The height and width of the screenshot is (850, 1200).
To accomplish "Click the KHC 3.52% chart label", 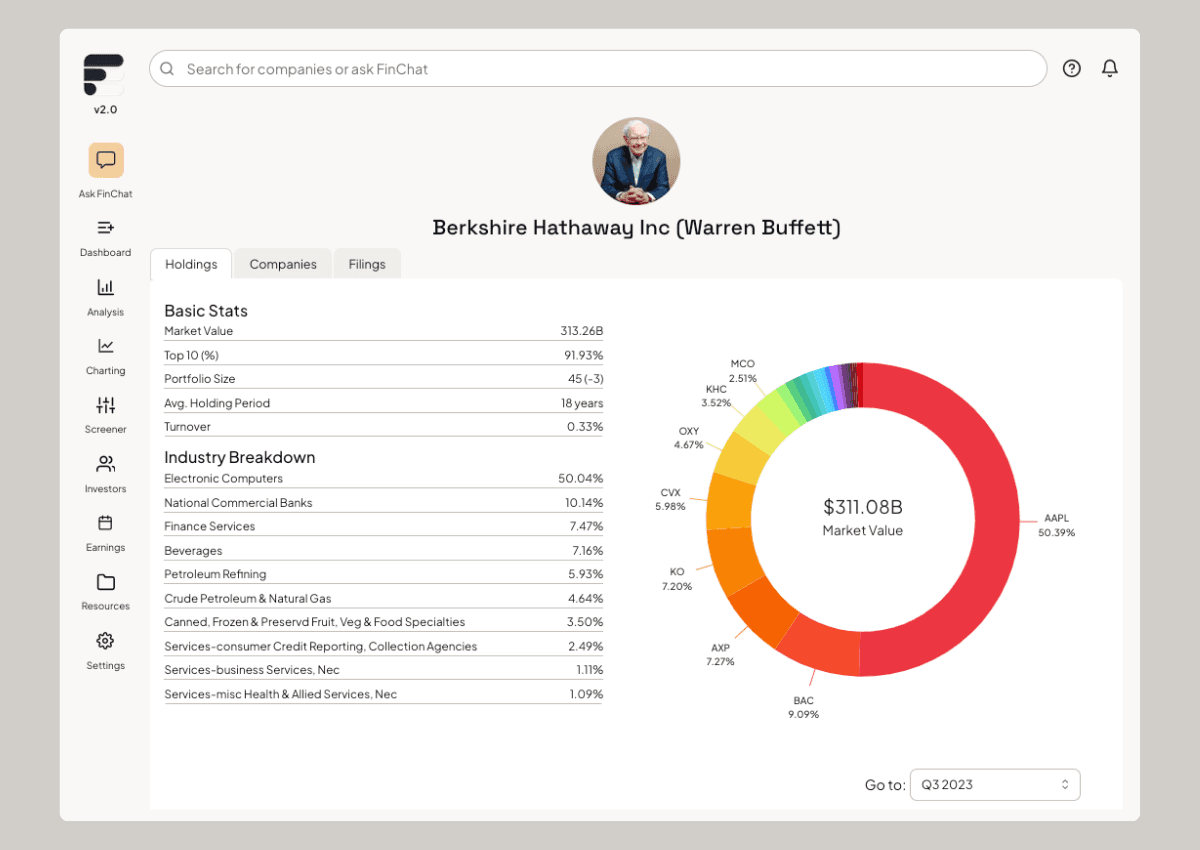I will coord(716,396).
